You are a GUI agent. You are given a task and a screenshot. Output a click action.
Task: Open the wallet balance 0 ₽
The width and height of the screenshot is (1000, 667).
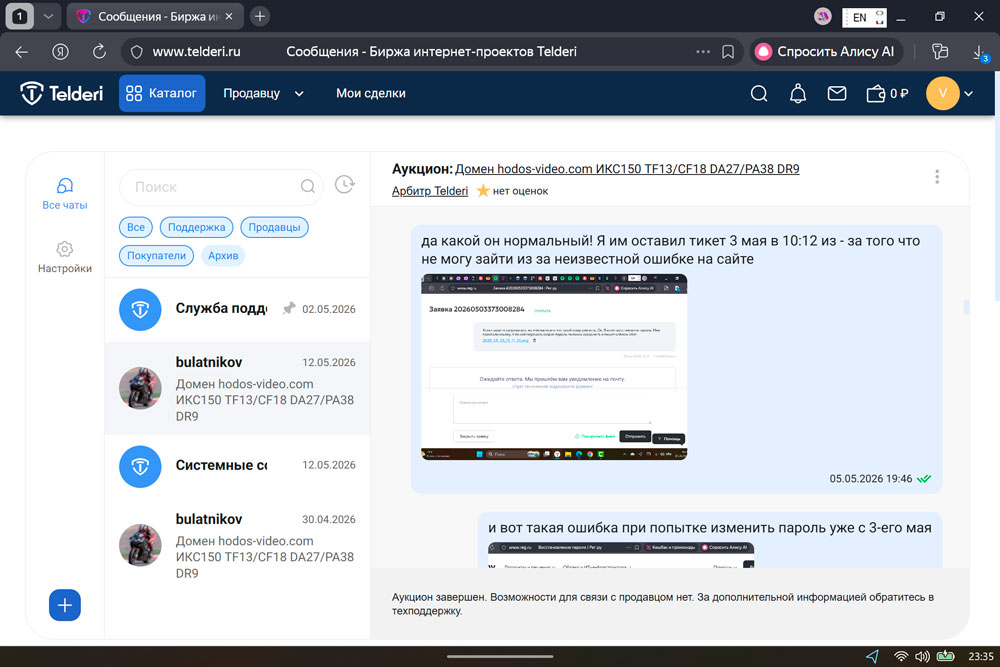click(x=887, y=94)
